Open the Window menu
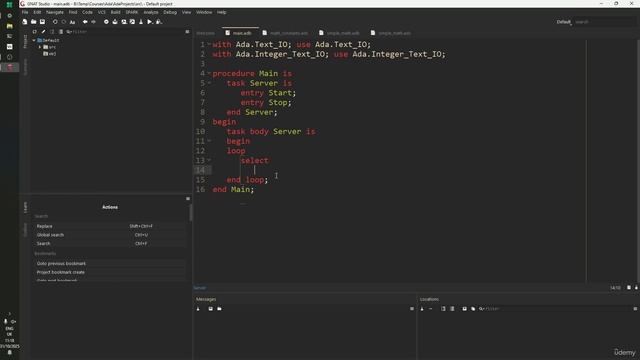Screen dimensions: 640x360 [x=204, y=12]
